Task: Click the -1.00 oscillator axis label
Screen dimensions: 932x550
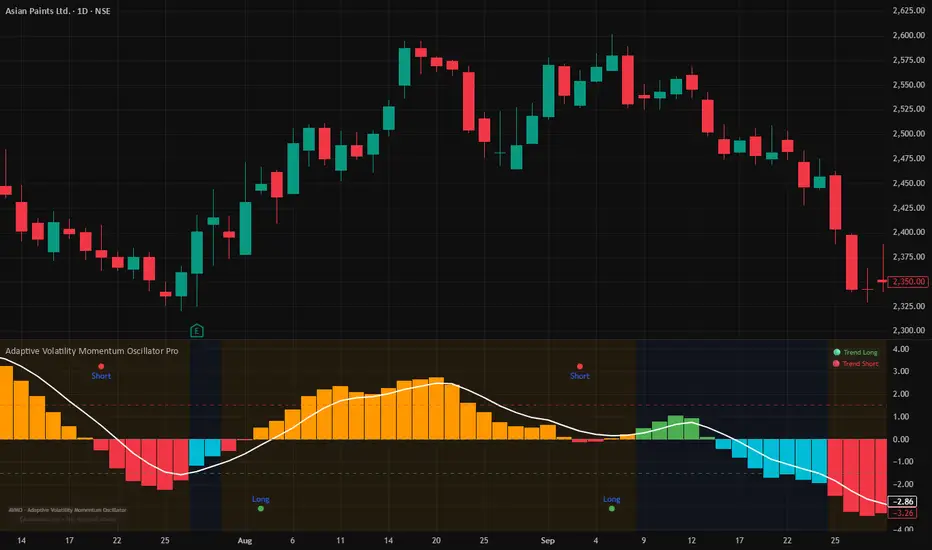Action: (902, 461)
